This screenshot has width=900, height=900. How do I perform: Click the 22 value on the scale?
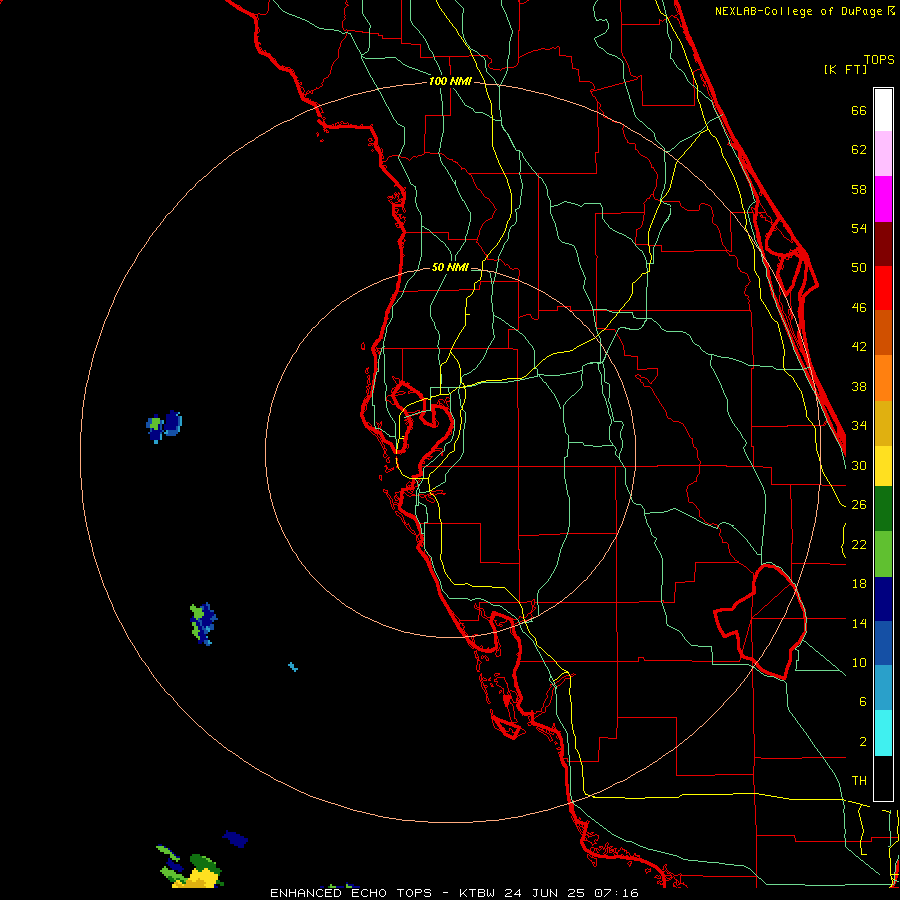click(x=859, y=545)
